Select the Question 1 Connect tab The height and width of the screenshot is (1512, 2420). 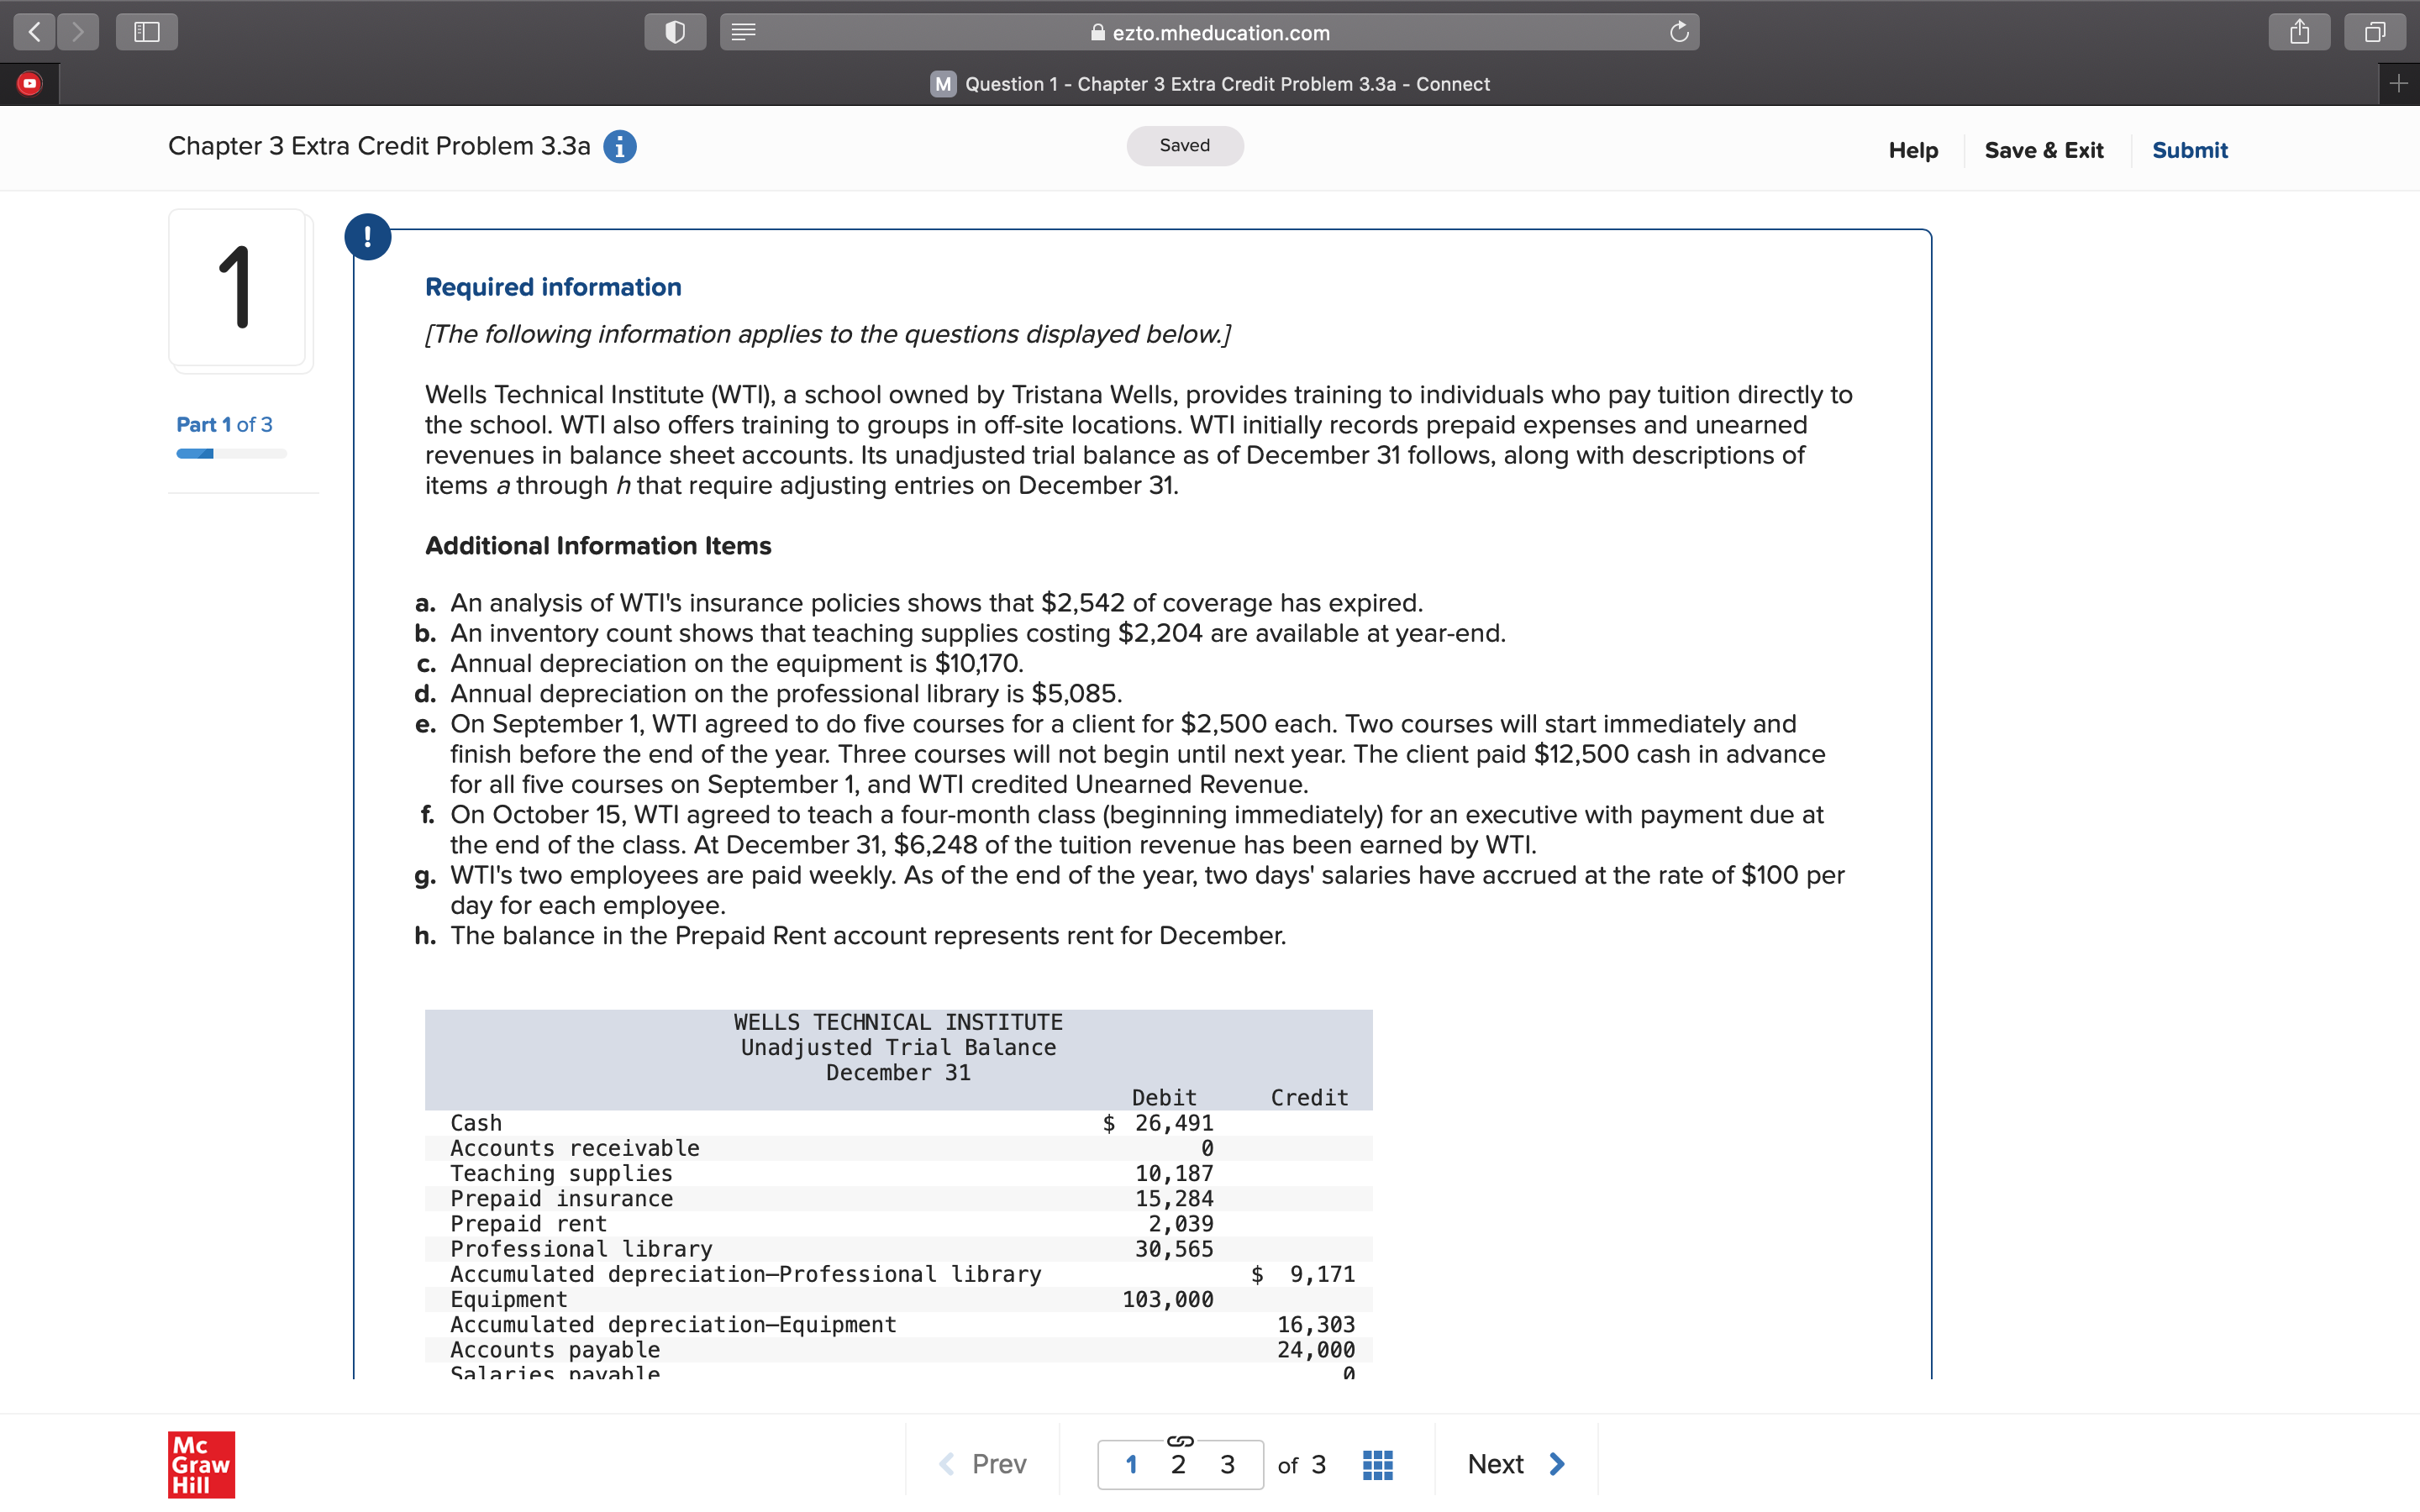pyautogui.click(x=1210, y=84)
